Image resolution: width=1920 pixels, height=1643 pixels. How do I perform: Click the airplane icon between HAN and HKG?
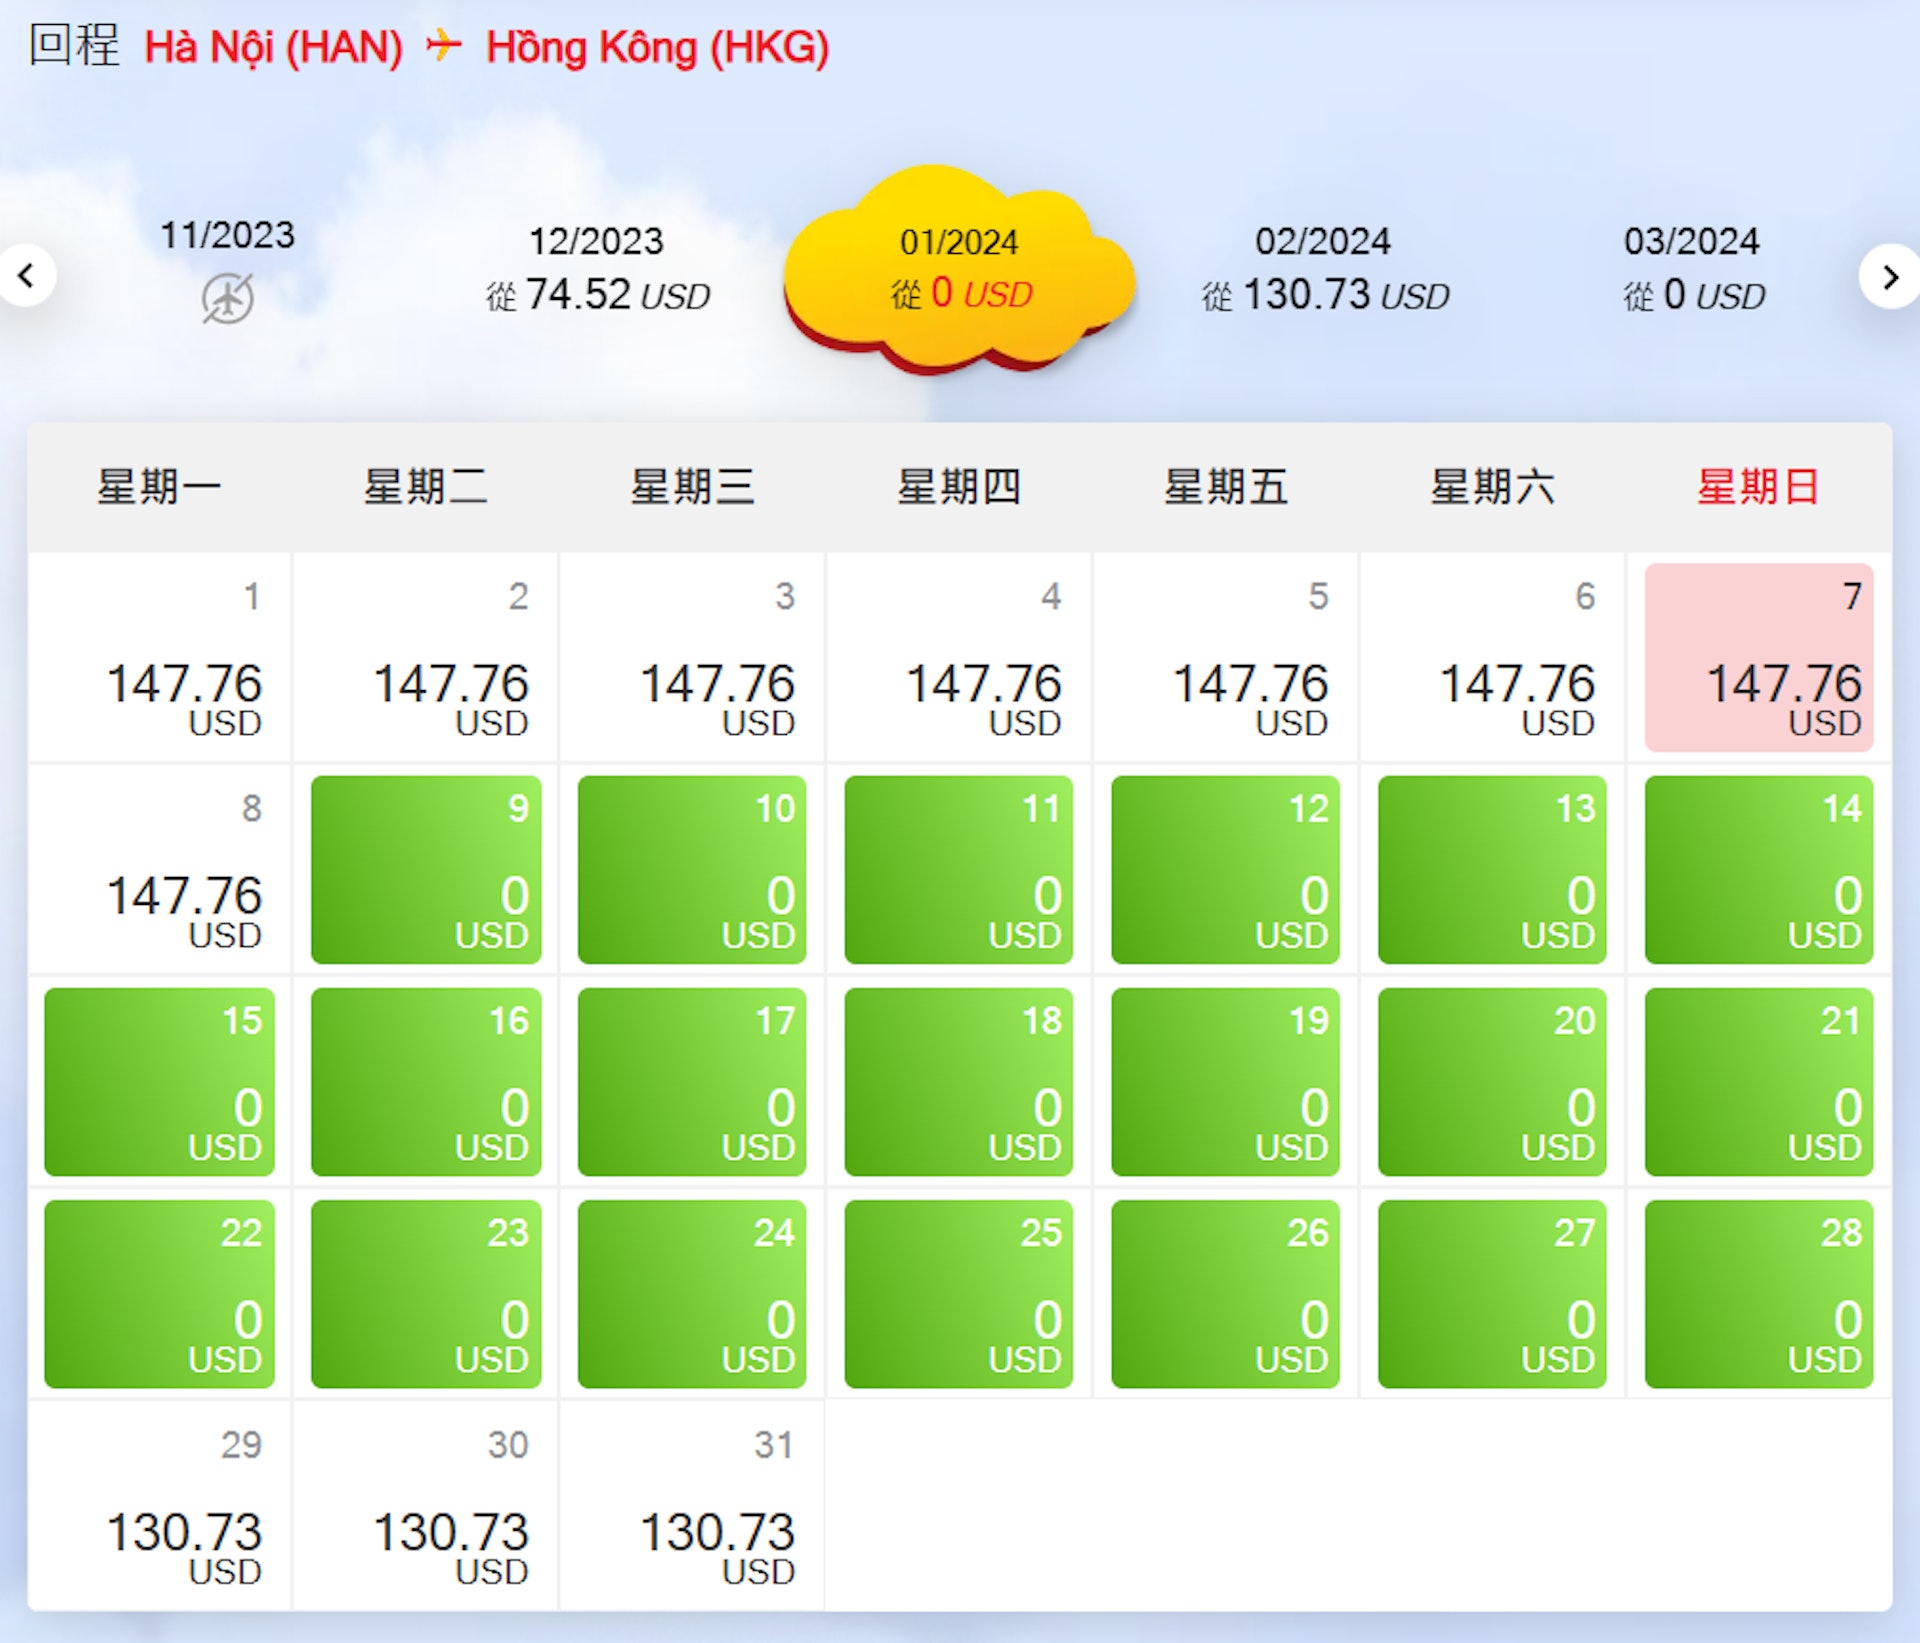click(443, 45)
